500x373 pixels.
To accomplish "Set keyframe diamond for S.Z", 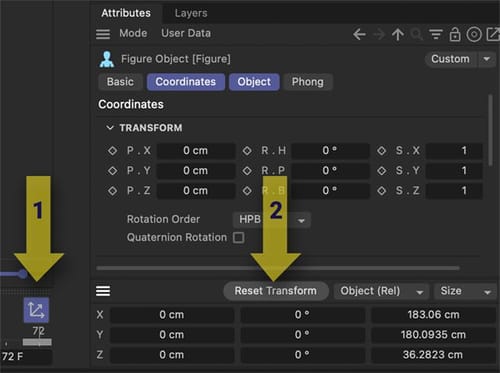I will click(382, 191).
